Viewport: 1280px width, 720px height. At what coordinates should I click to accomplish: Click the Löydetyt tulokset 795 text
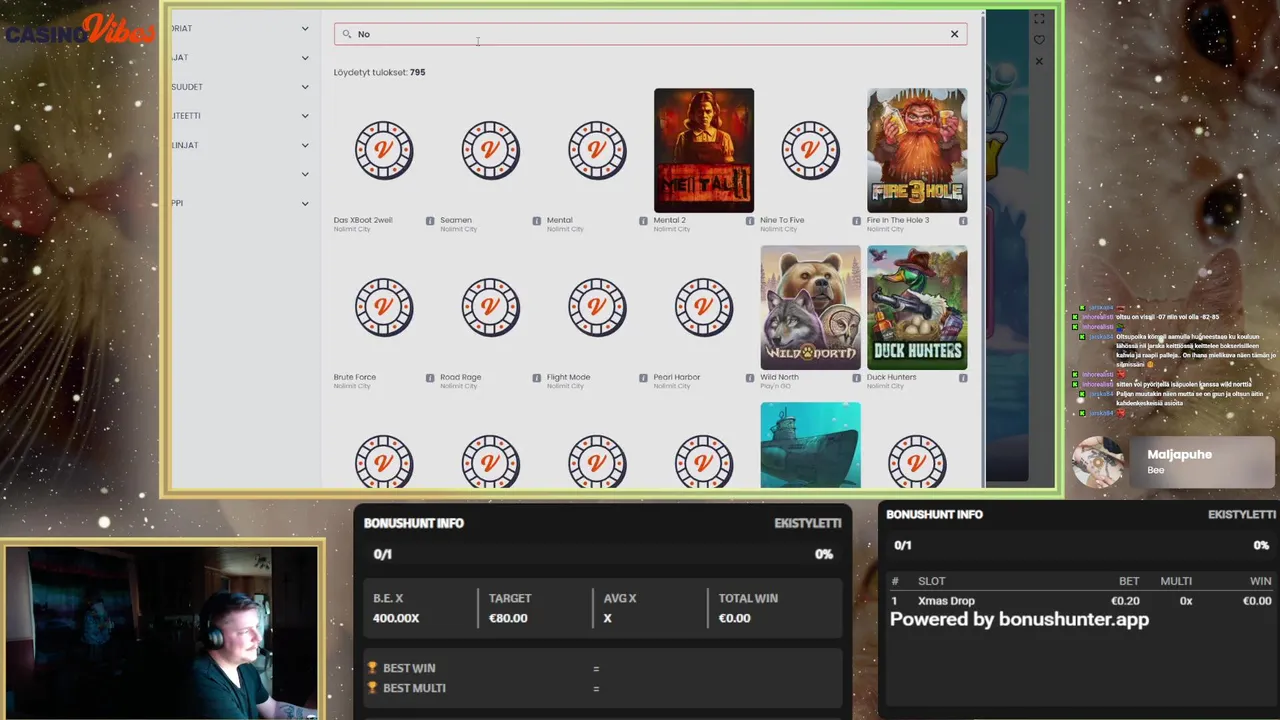[379, 72]
